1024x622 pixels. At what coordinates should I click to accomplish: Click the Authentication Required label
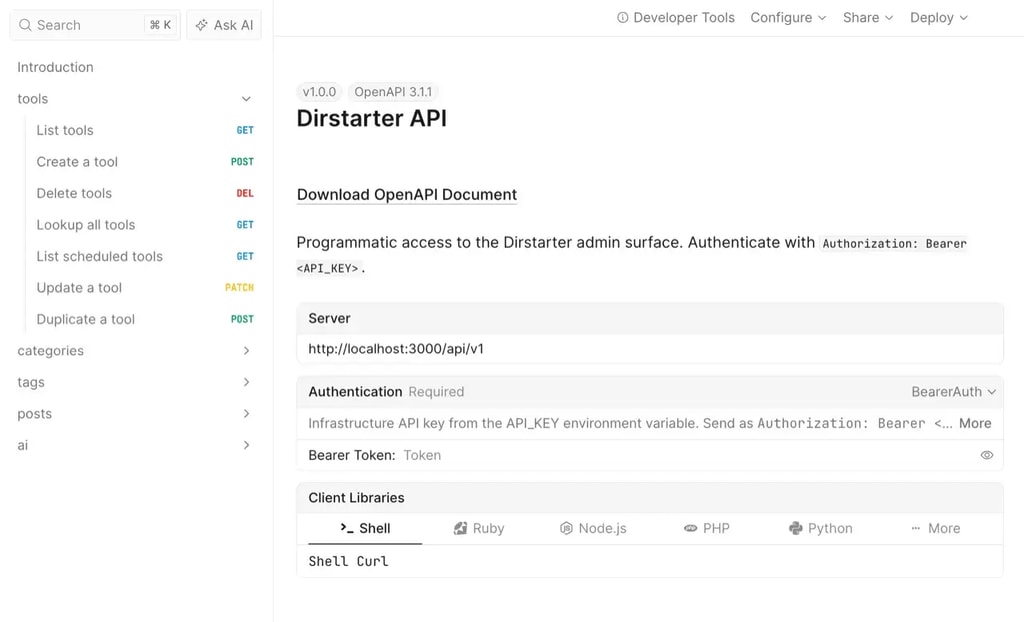tap(386, 391)
